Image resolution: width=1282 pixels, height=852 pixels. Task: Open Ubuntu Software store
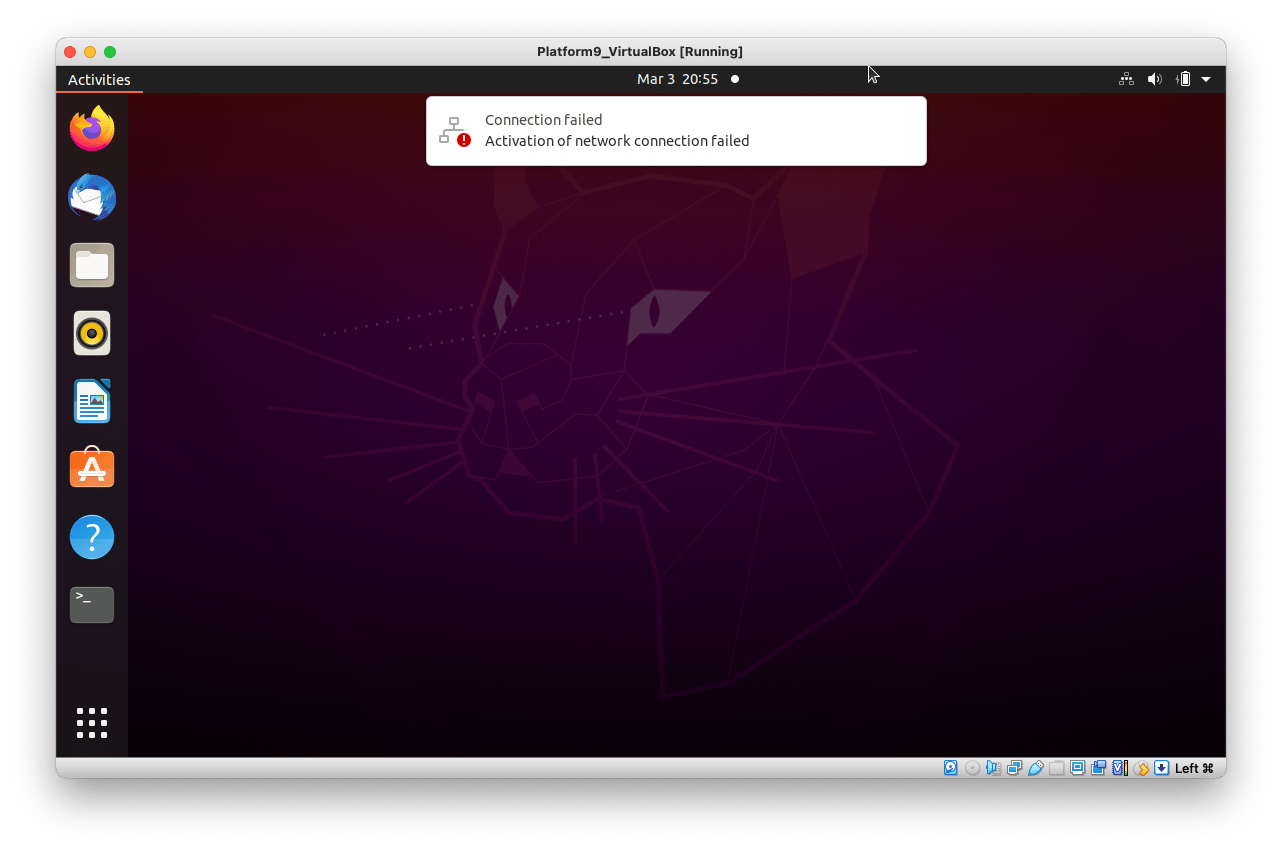click(92, 467)
